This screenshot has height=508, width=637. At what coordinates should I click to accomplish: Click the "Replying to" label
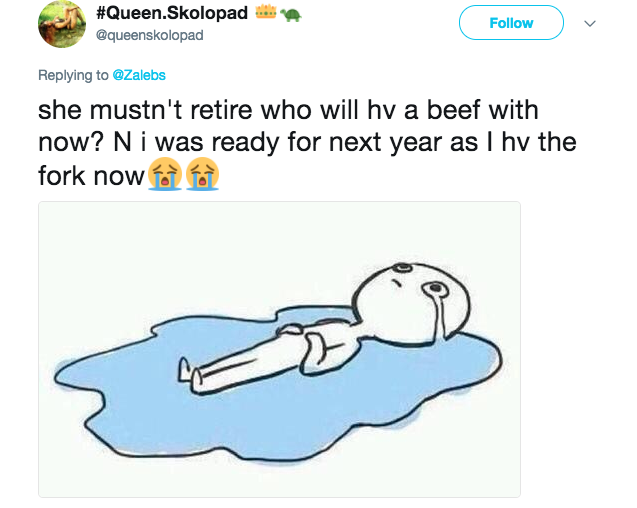click(73, 75)
